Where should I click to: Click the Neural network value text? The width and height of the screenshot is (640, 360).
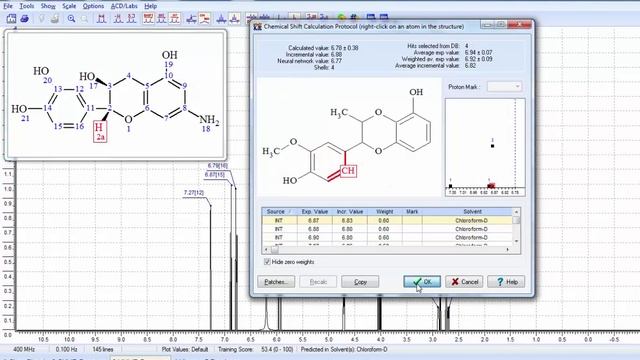click(x=310, y=61)
